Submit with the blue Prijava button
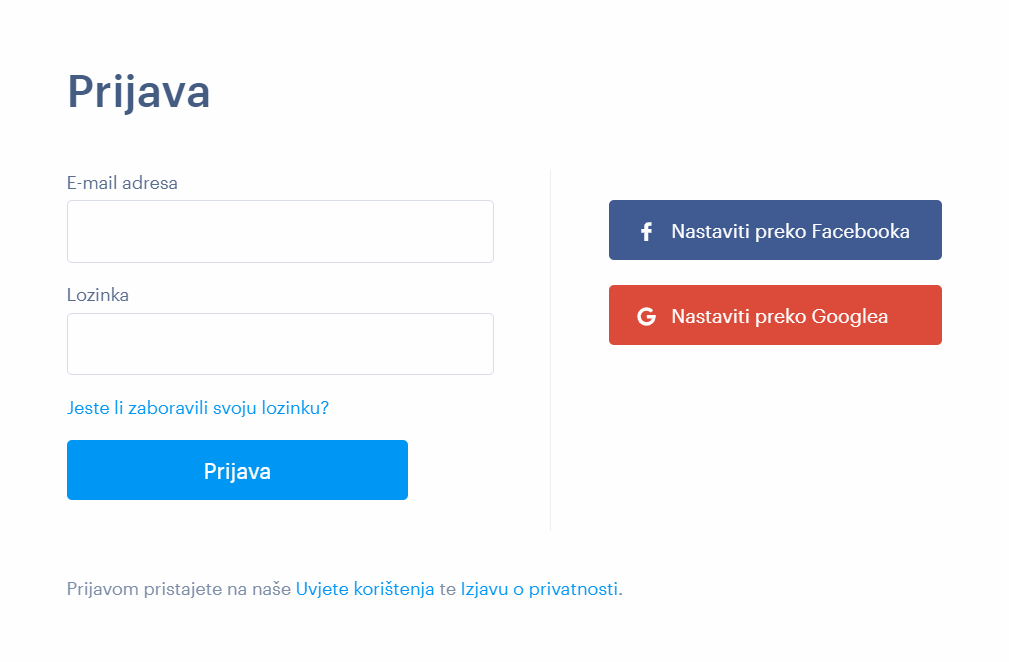Image resolution: width=1009 pixels, height=662 pixels. 237,470
